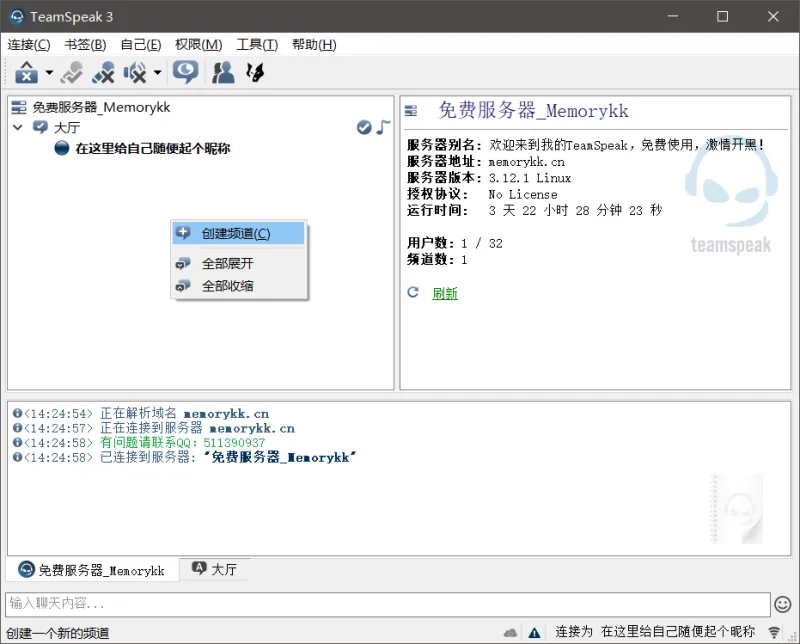Viewport: 800px width, 644px height.
Task: Maximize the TeamSpeak 3 window
Action: (722, 16)
